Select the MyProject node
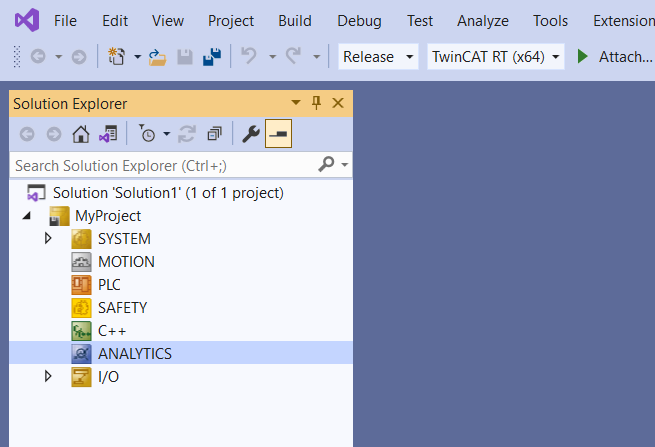Viewport: 655px width, 447px height. click(x=108, y=216)
